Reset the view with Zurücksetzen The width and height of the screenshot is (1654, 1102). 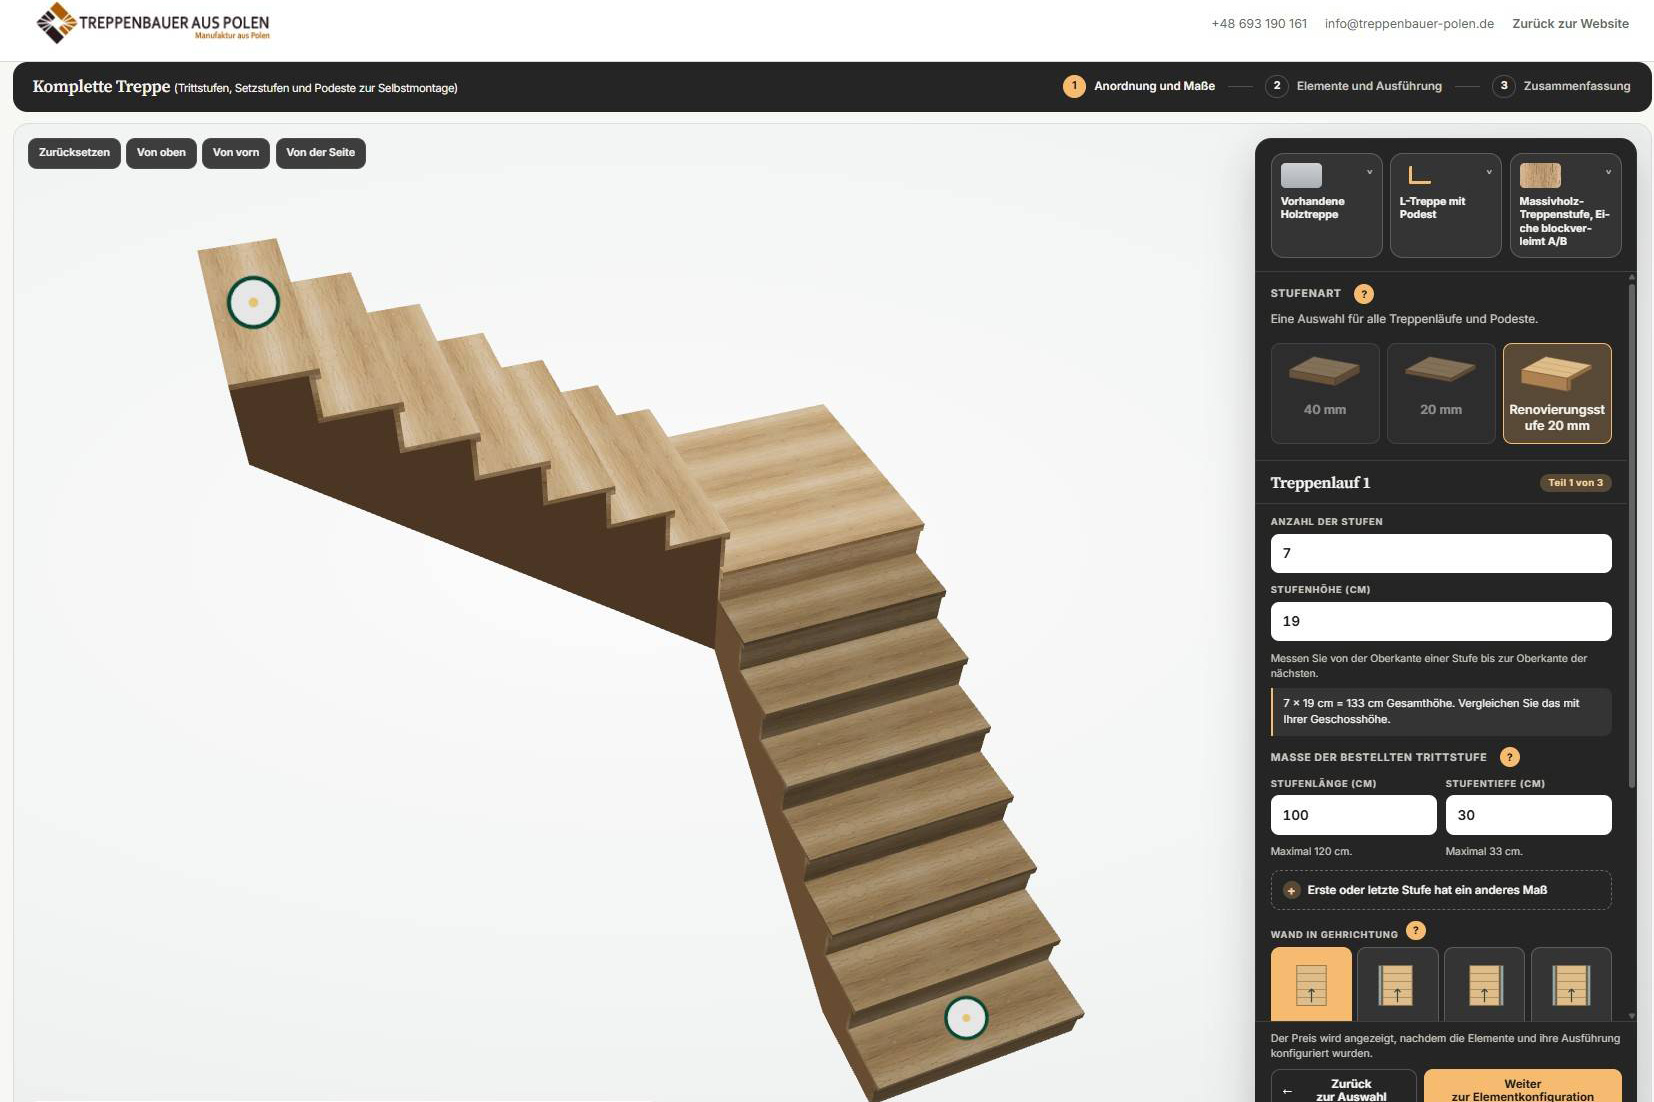point(75,153)
